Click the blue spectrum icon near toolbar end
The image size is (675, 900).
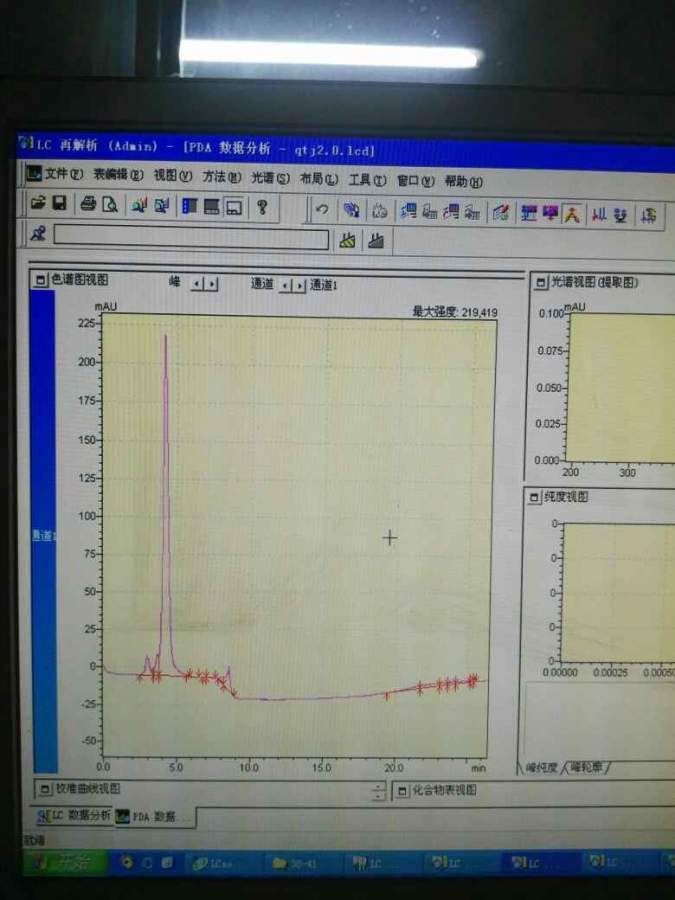(x=620, y=216)
